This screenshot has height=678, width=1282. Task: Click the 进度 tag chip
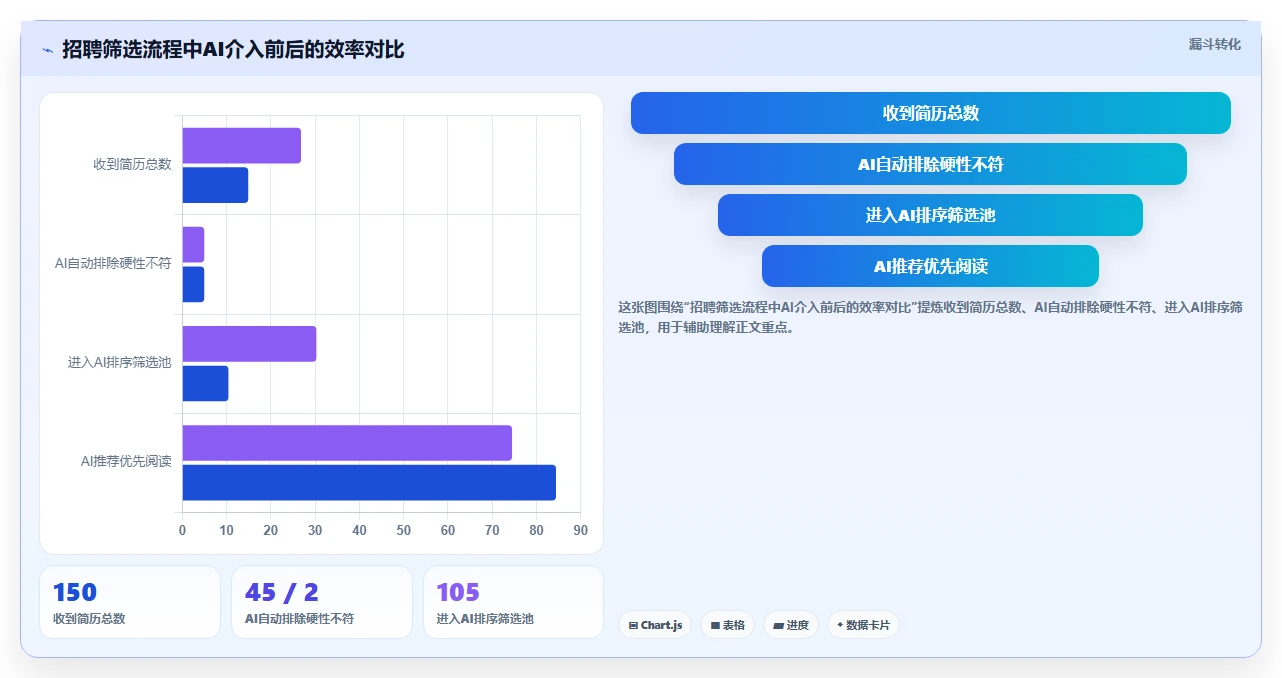(791, 625)
